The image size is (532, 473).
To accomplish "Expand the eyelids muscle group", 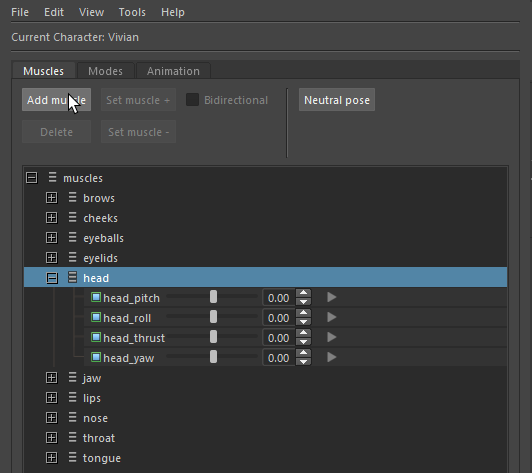I will coord(52,258).
